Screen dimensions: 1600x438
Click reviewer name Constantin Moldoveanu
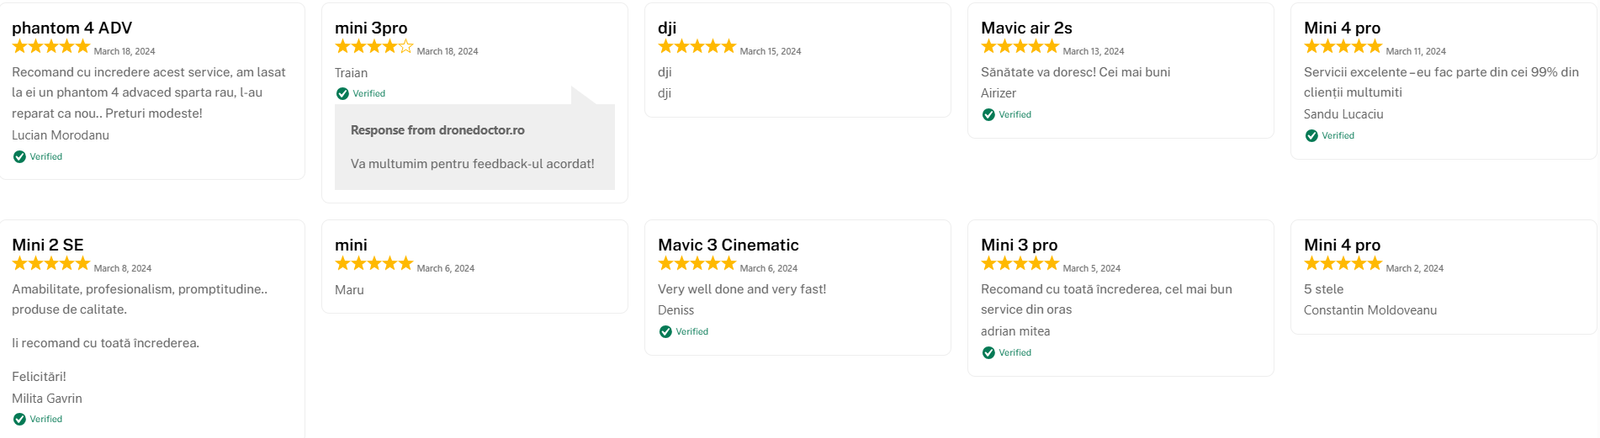click(x=1370, y=311)
